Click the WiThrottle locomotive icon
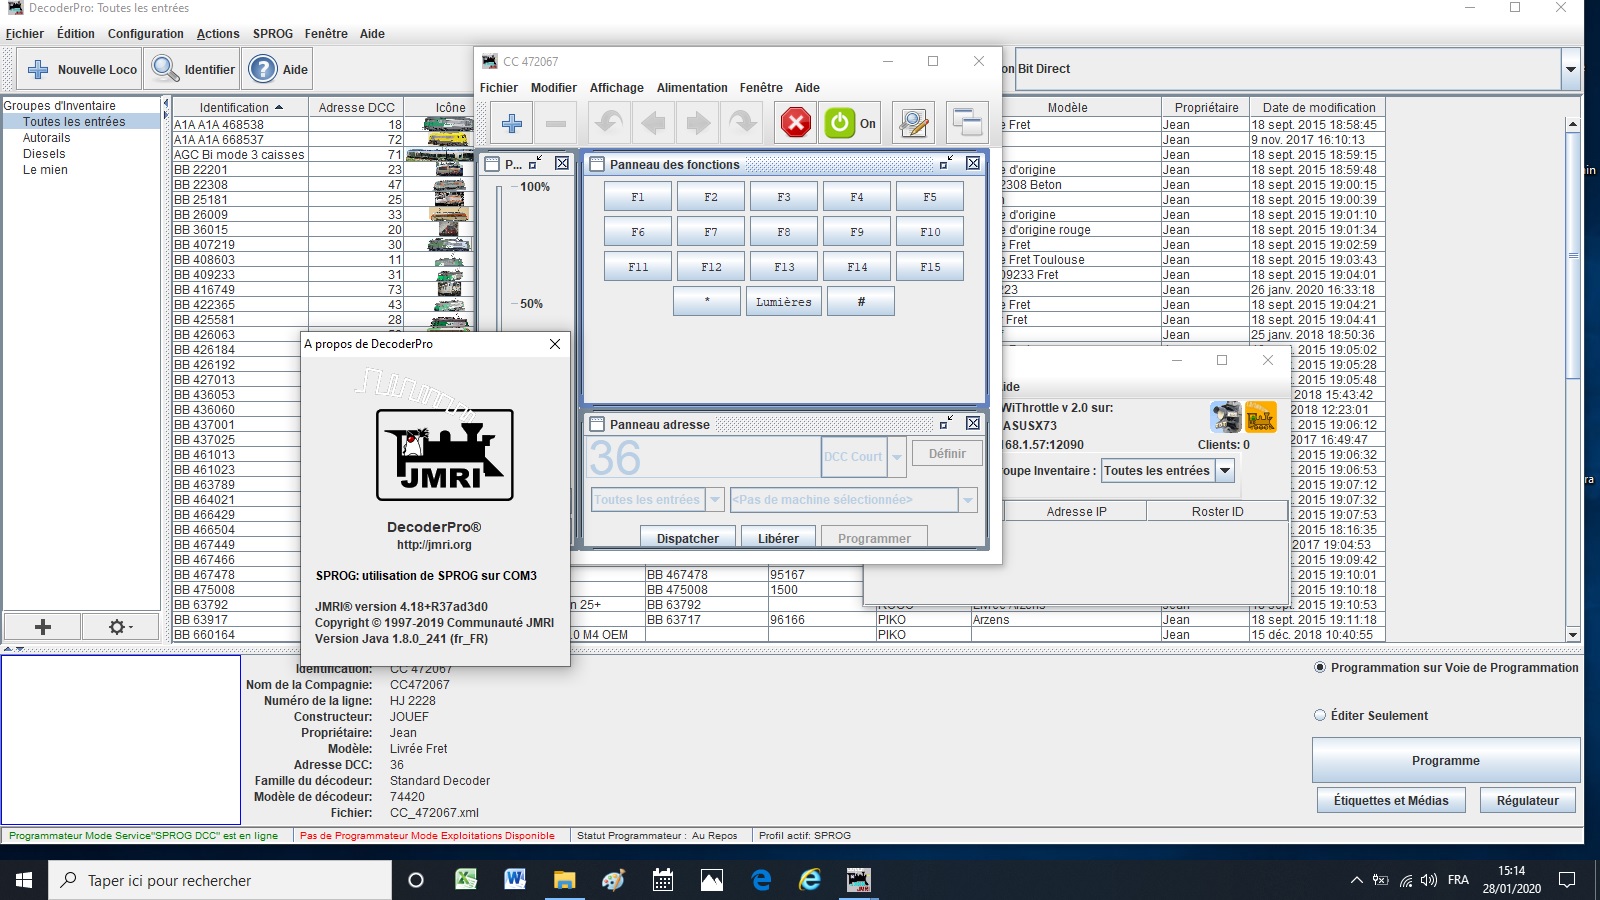 [x=1226, y=416]
